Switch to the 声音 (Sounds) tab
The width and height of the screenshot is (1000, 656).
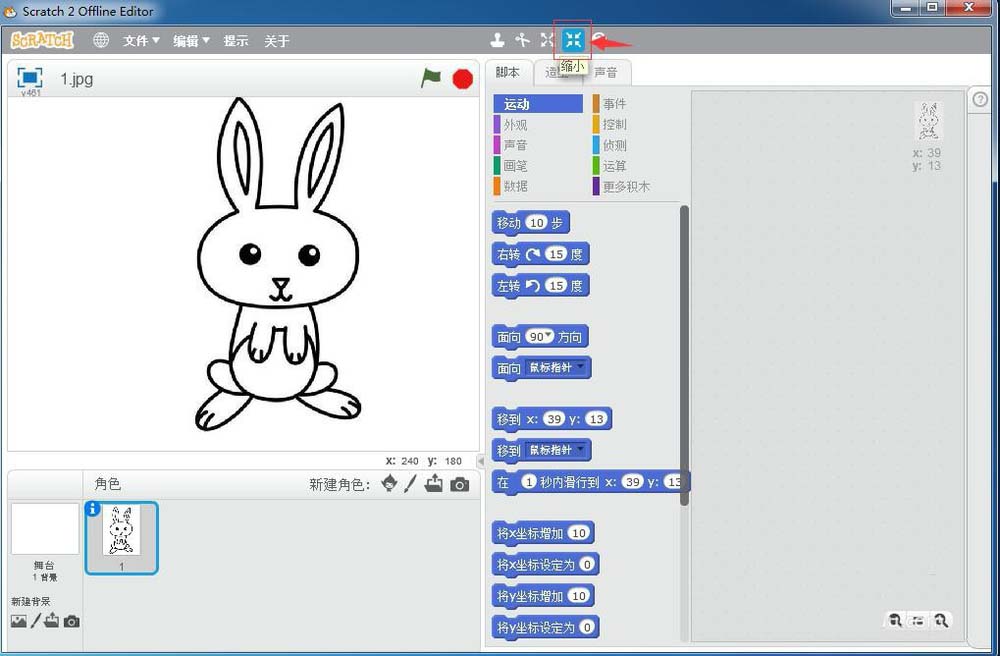[x=605, y=72]
